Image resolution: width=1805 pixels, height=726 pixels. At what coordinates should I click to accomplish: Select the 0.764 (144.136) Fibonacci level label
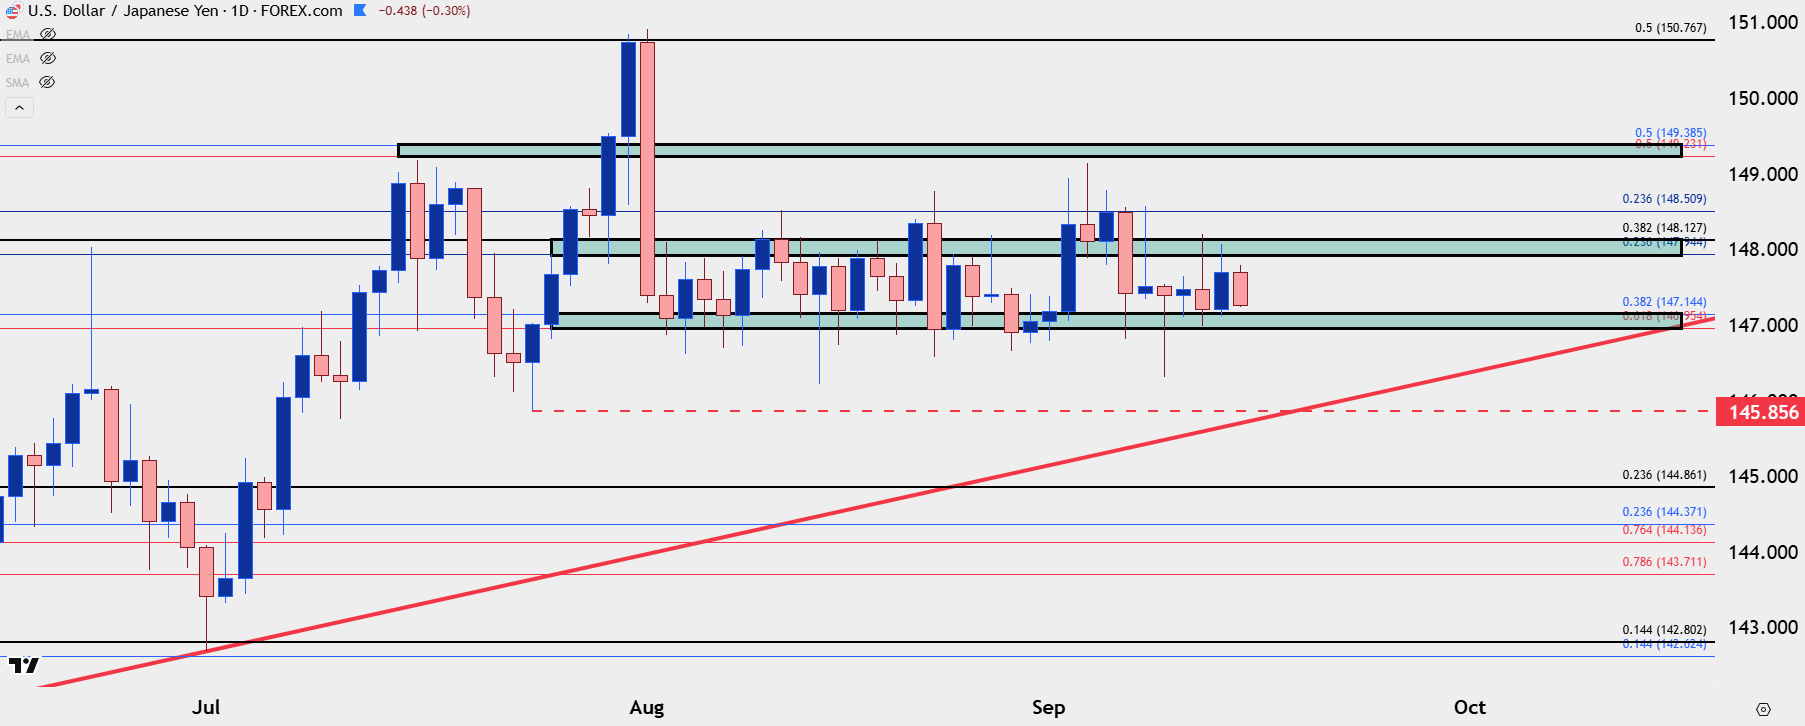1665,530
